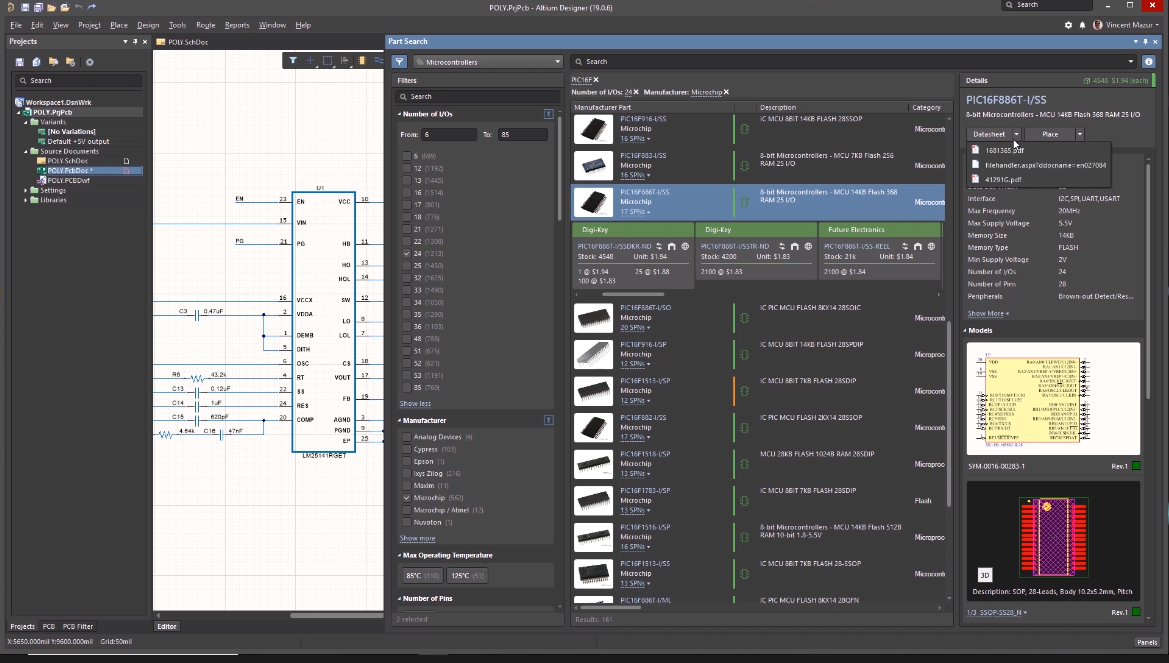Select the add cross tool in the schematic toolbar

[310, 60]
